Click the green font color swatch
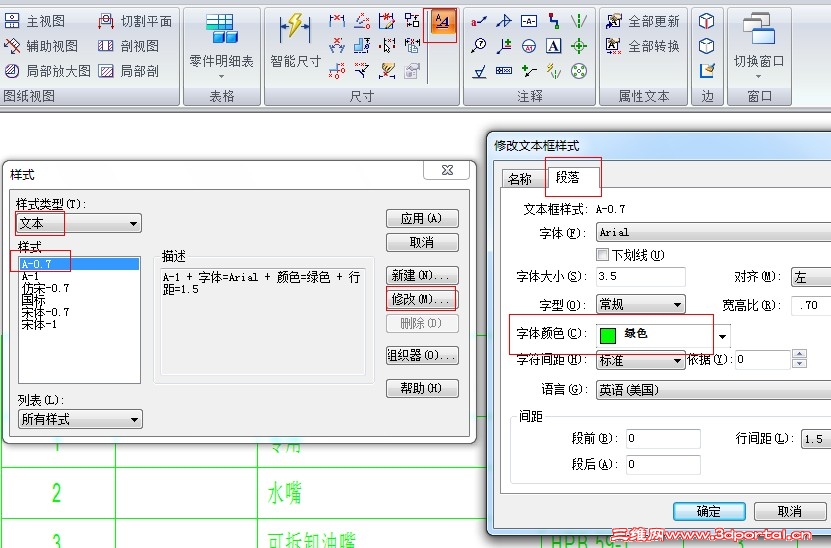Screen dimensions: 831x548 [607, 335]
